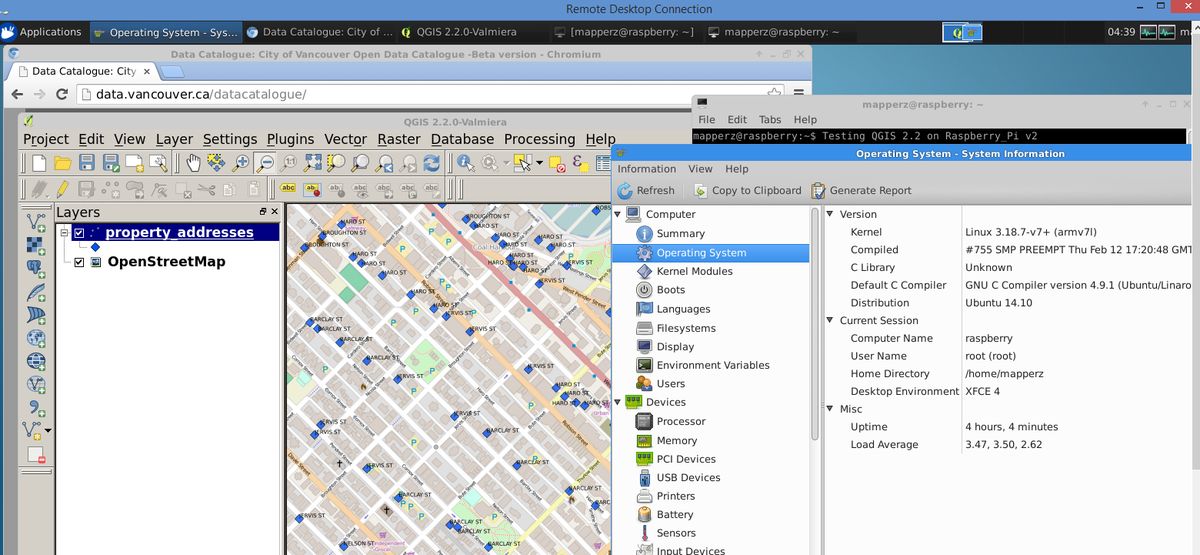Save the QGIS project with the floppy icon
The height and width of the screenshot is (555, 1200).
pos(87,162)
